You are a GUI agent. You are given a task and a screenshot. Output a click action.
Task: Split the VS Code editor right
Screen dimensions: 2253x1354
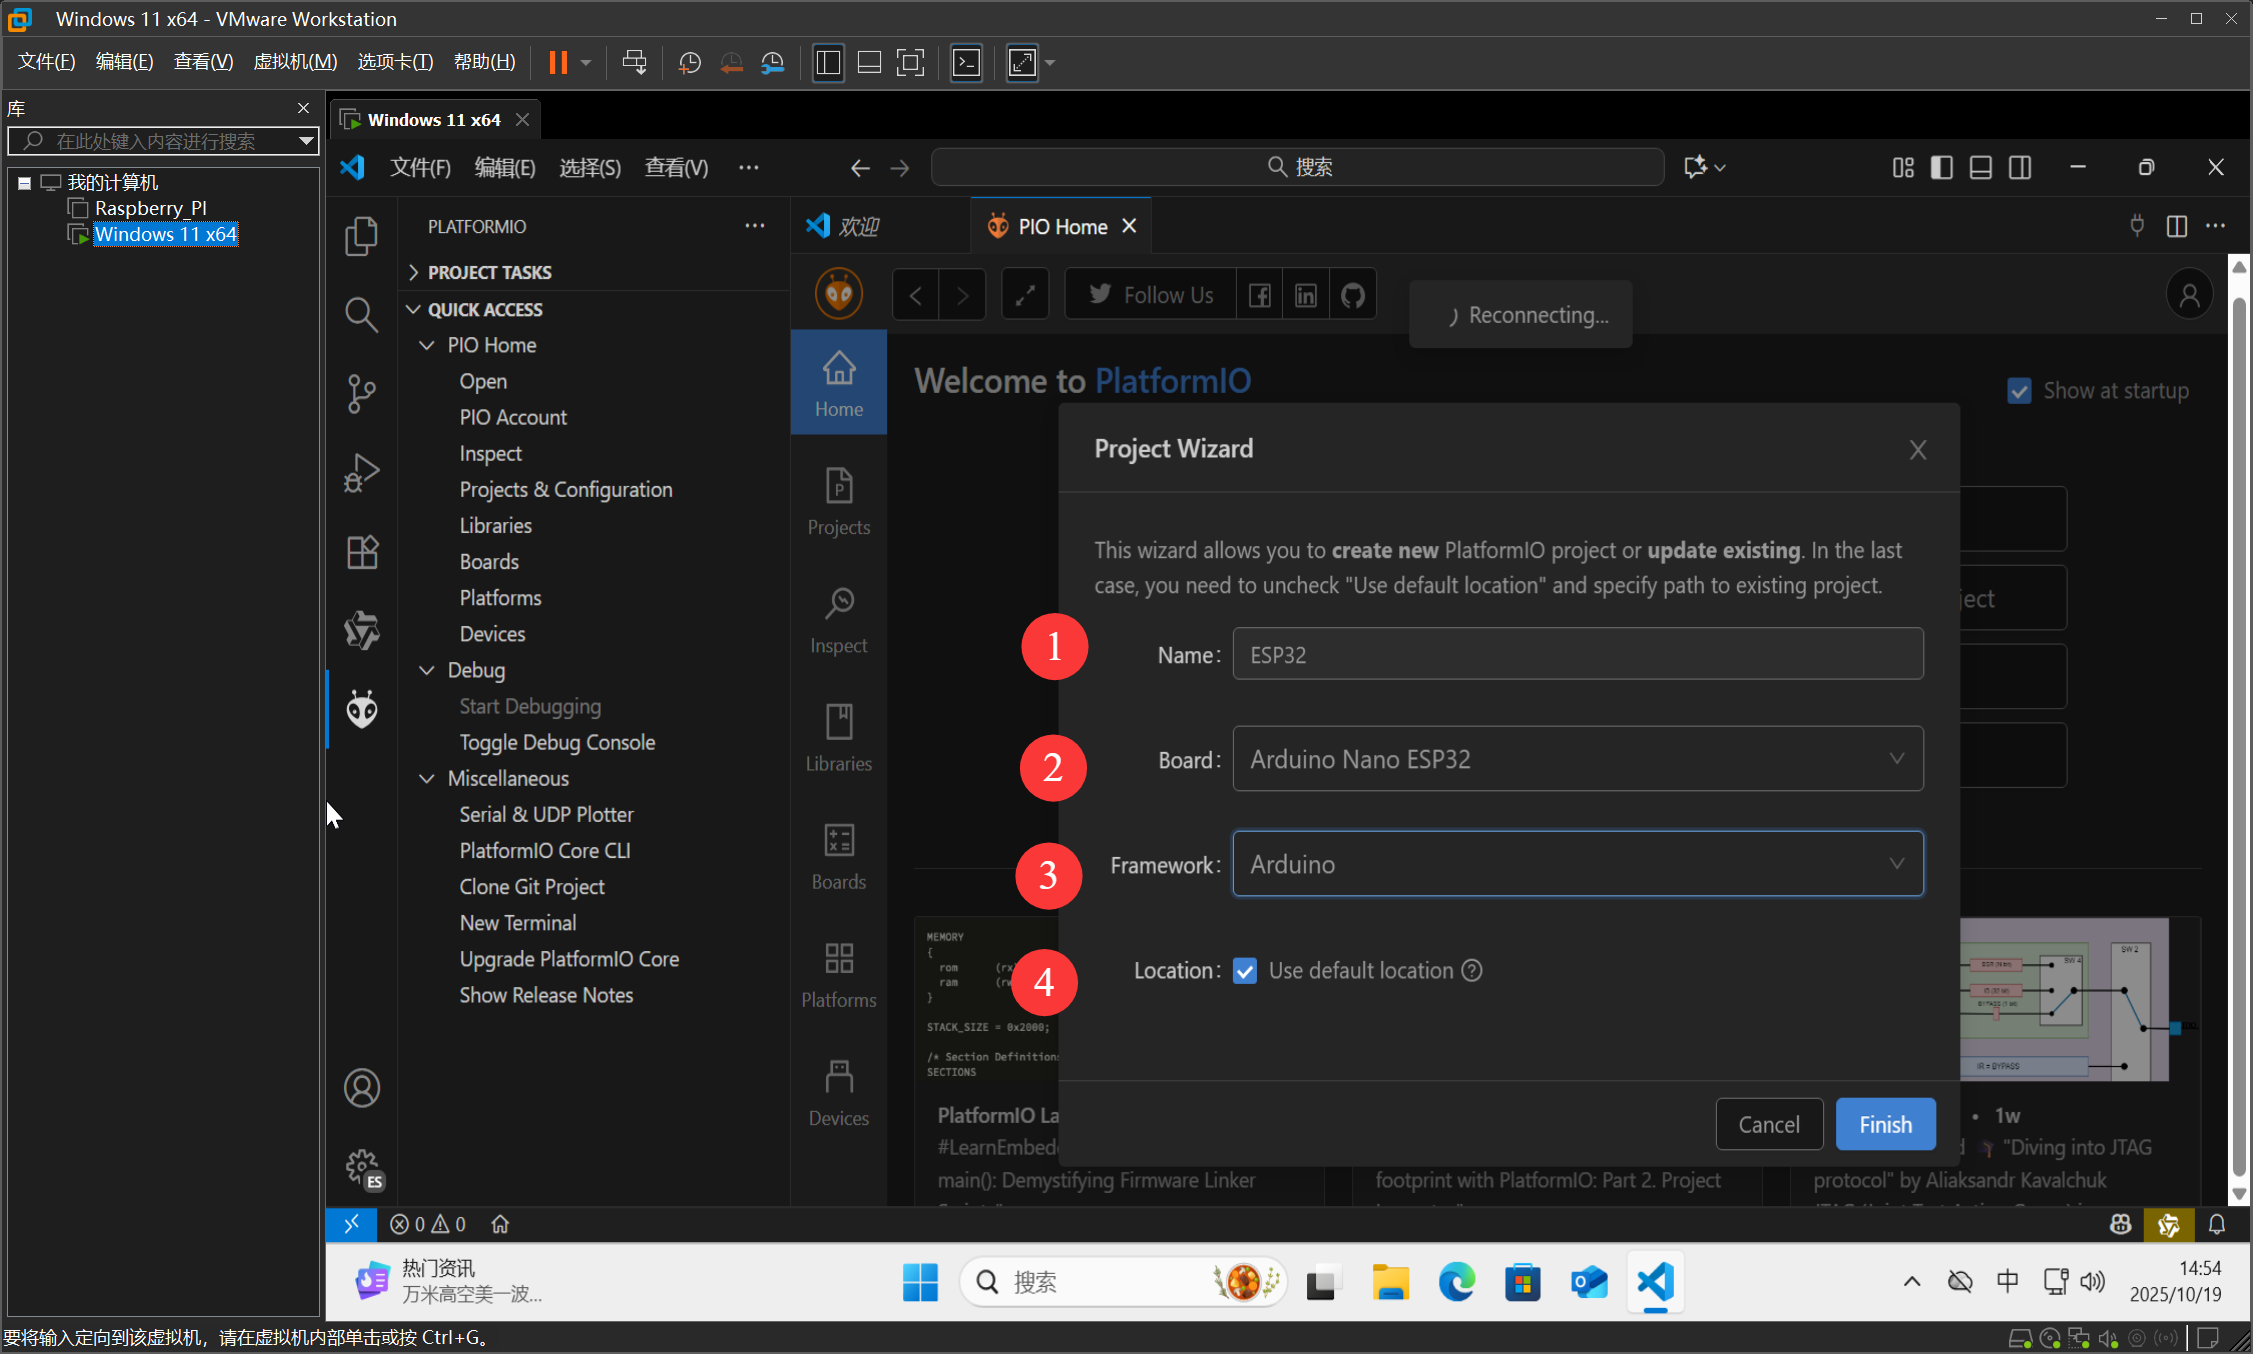click(x=2176, y=226)
